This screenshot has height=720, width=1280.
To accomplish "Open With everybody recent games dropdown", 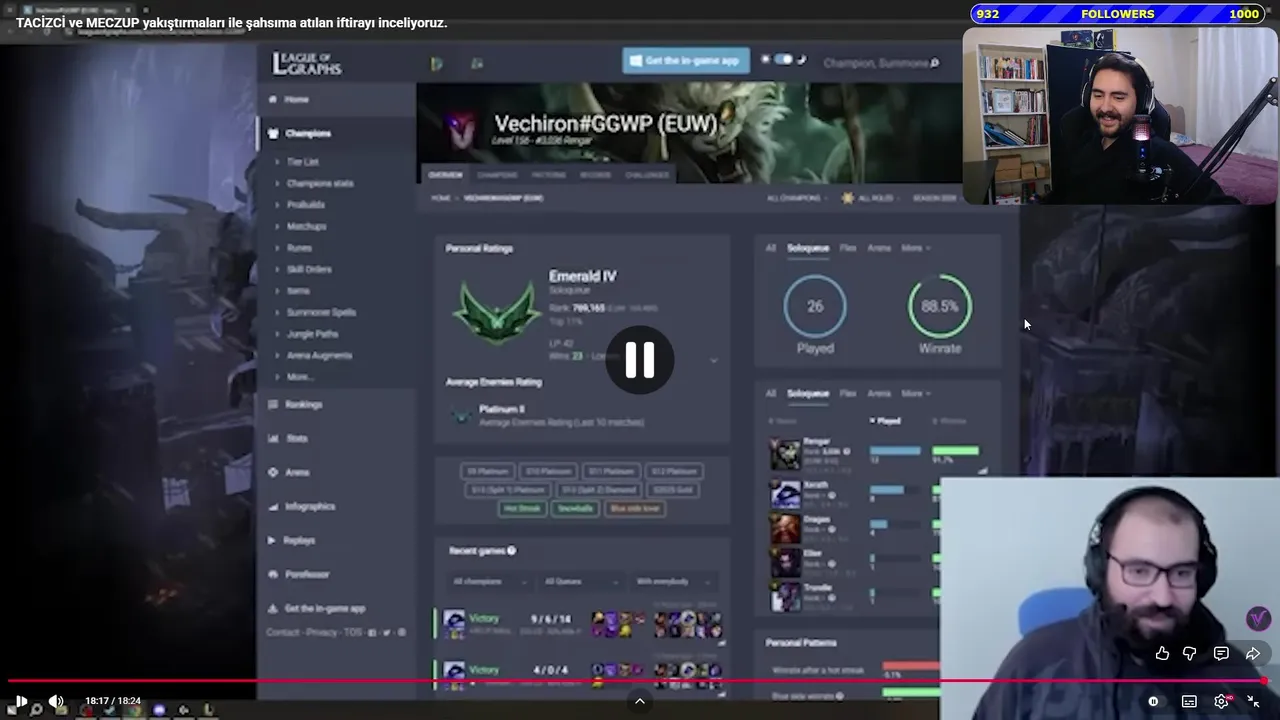I will tap(674, 581).
